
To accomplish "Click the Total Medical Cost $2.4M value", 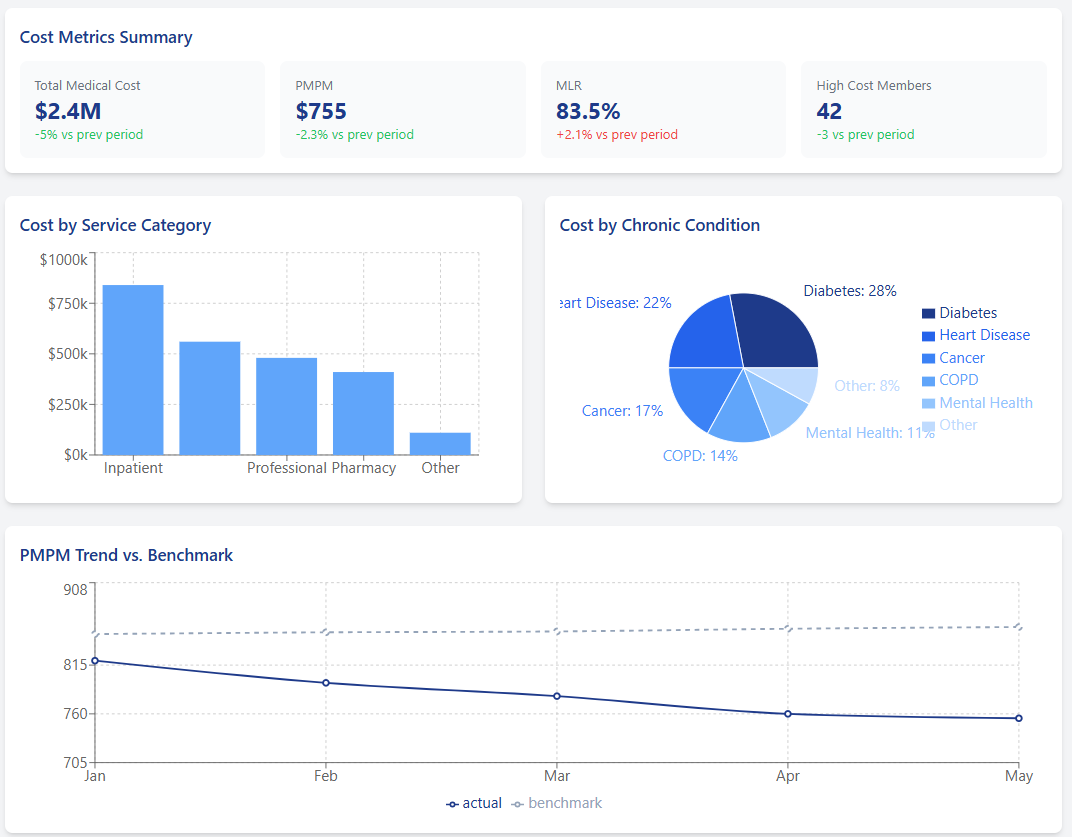I will [68, 111].
